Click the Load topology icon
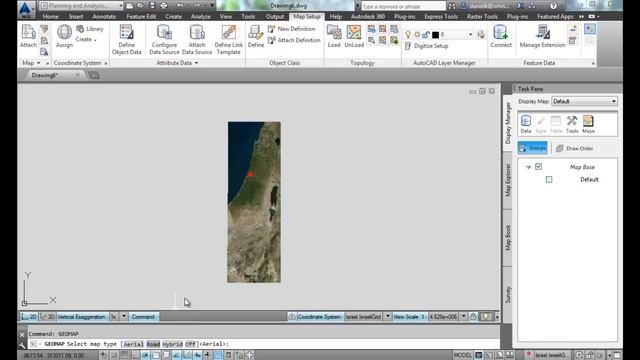The image size is (640, 360). tap(334, 32)
